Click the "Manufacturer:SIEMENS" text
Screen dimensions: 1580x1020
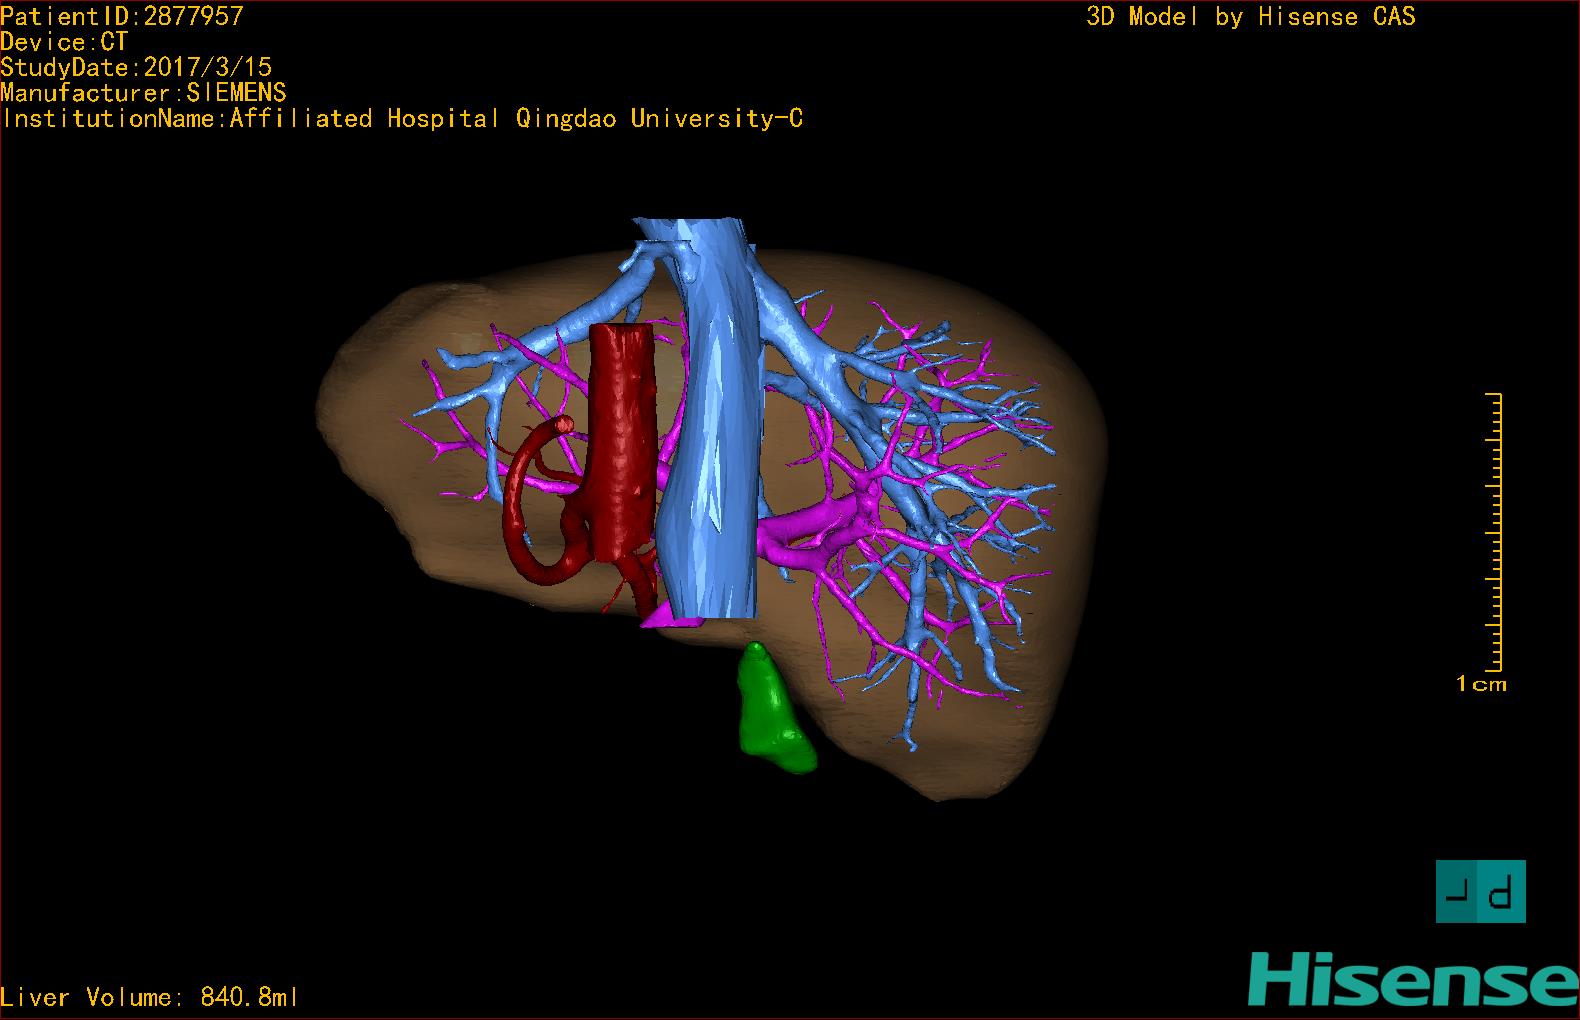click(143, 93)
